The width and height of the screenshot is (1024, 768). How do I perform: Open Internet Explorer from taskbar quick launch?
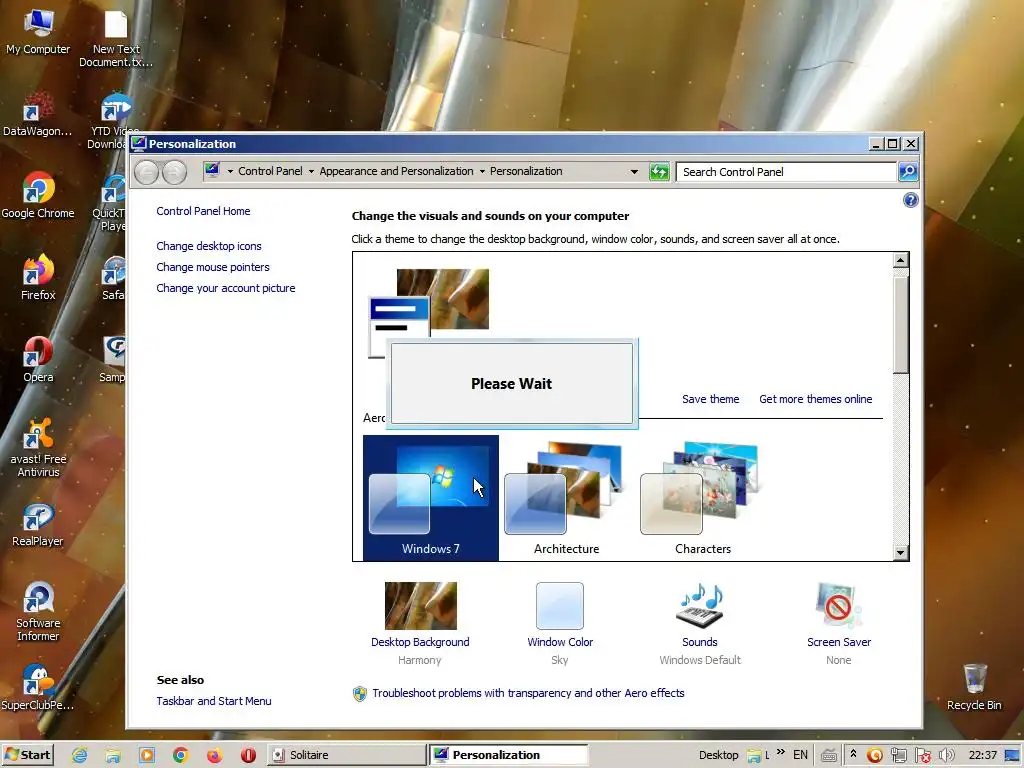click(x=80, y=756)
